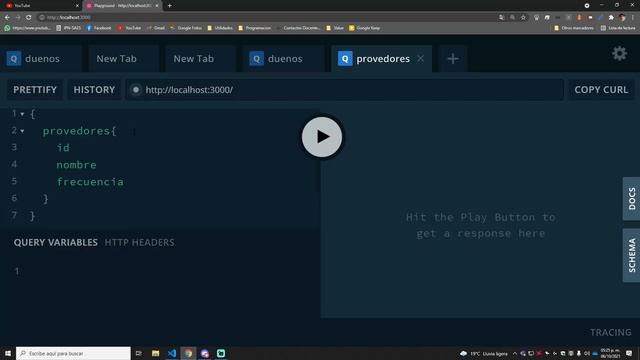This screenshot has height=360, width=640.
Task: Open Otros marcadores folder
Action: coord(574,28)
